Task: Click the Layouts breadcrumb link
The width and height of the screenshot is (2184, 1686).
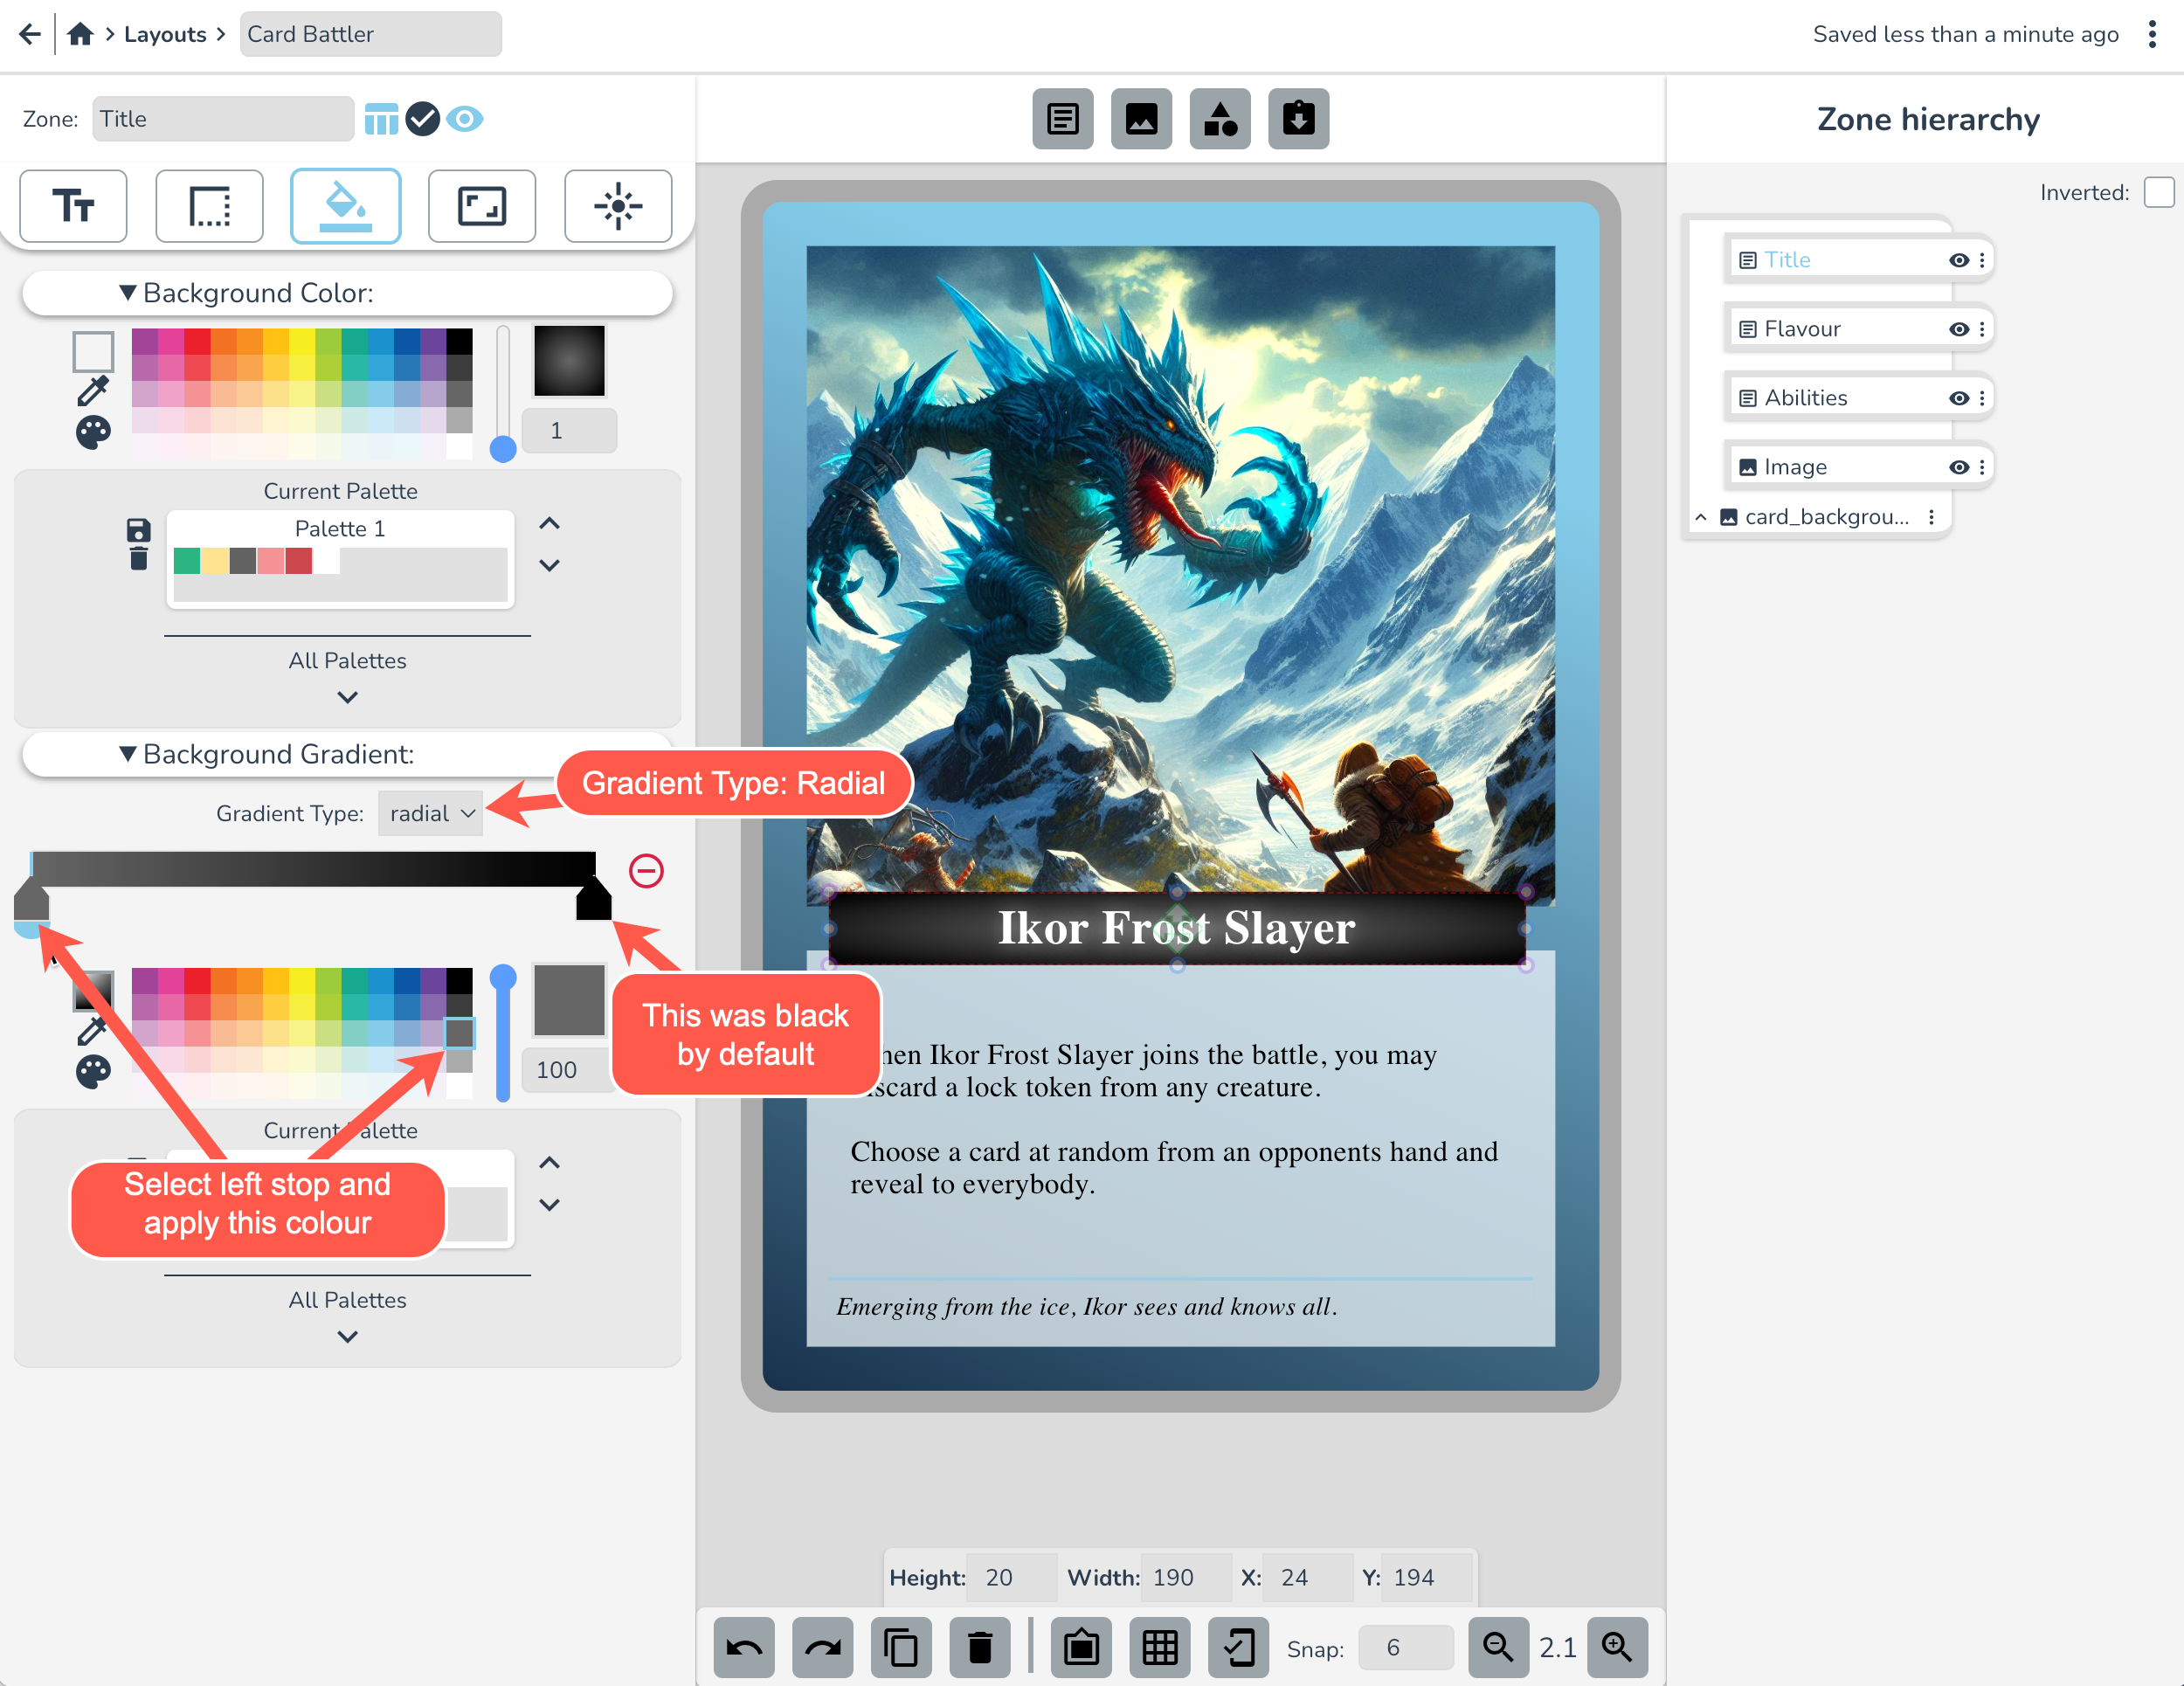Action: coord(165,34)
